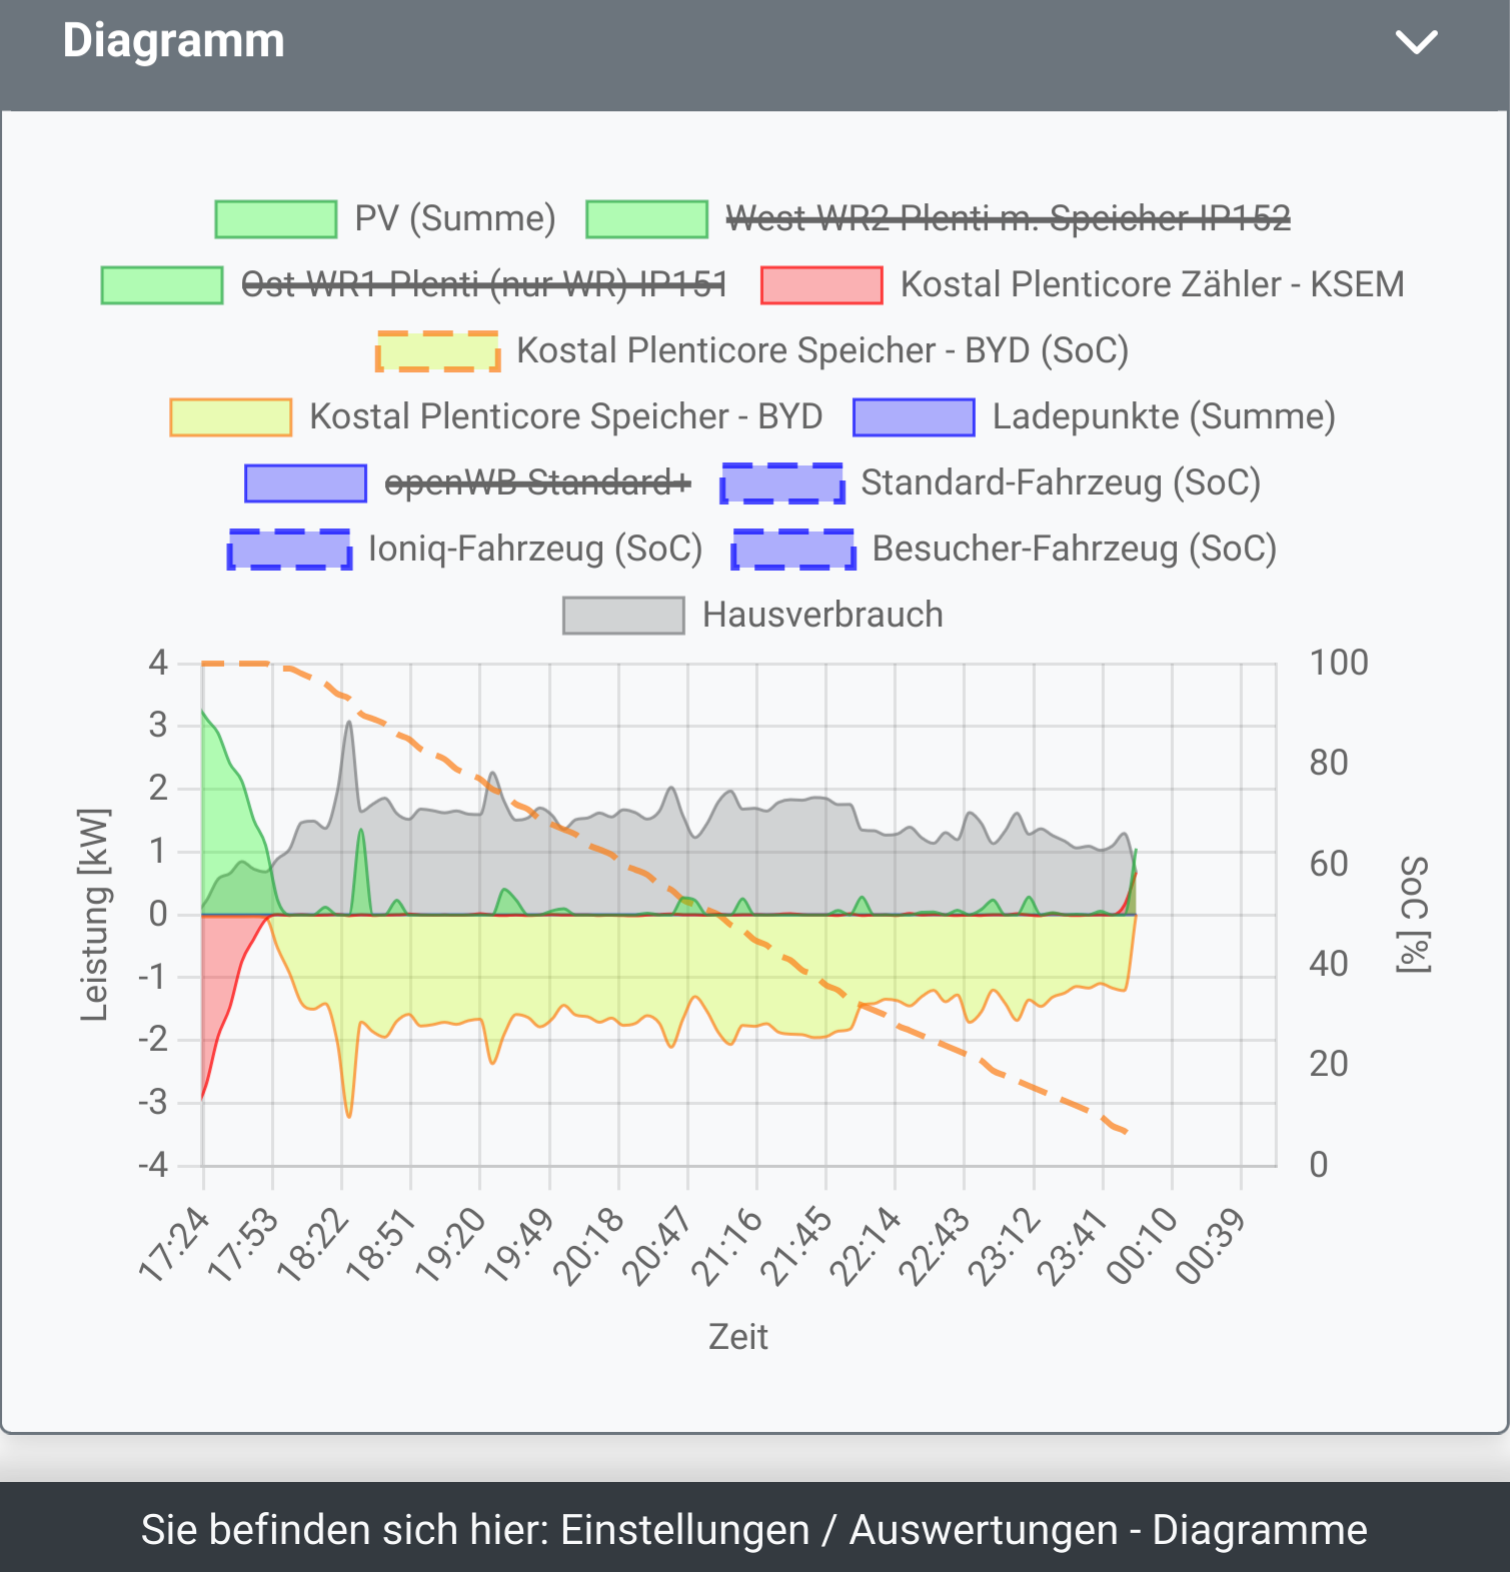Click red KSEM legend swatch
The height and width of the screenshot is (1572, 1510).
pyautogui.click(x=821, y=285)
